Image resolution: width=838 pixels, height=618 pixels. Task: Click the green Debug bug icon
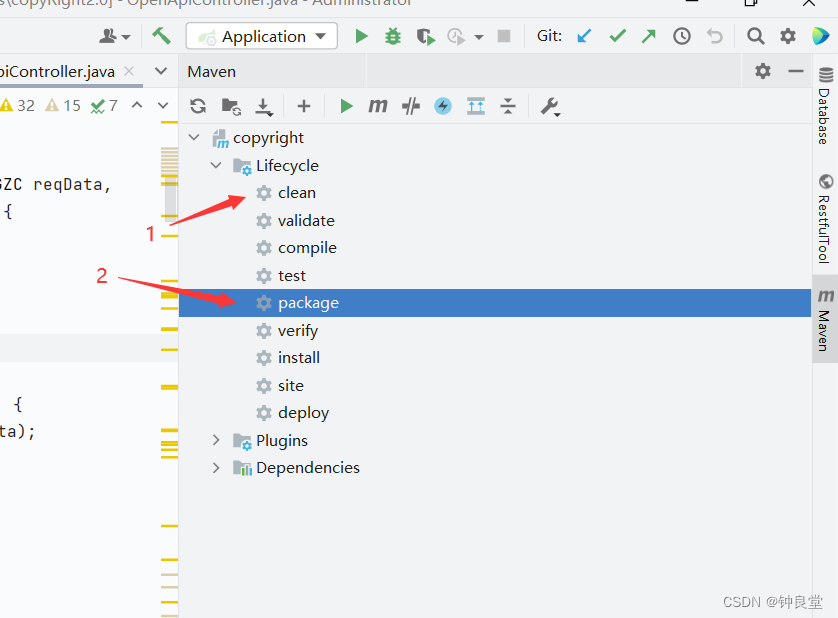(x=393, y=36)
